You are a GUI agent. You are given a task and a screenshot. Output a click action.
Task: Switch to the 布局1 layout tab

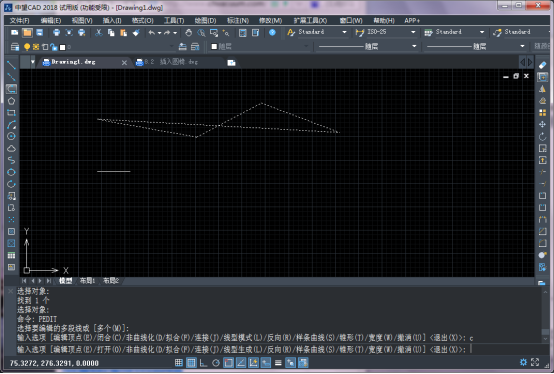pos(87,281)
